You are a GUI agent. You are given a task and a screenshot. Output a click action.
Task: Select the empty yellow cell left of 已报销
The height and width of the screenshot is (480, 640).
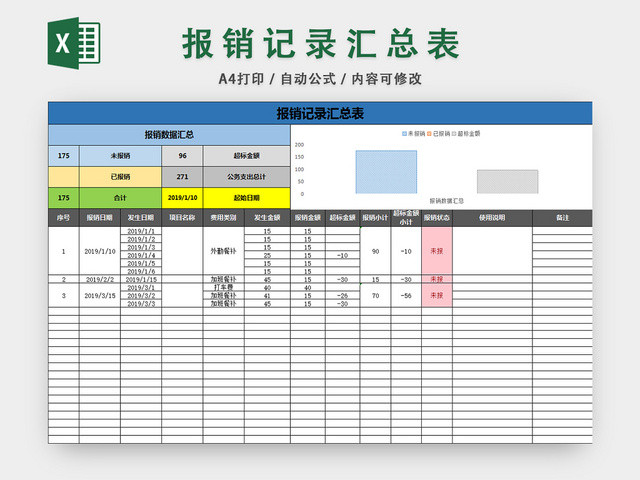(64, 177)
